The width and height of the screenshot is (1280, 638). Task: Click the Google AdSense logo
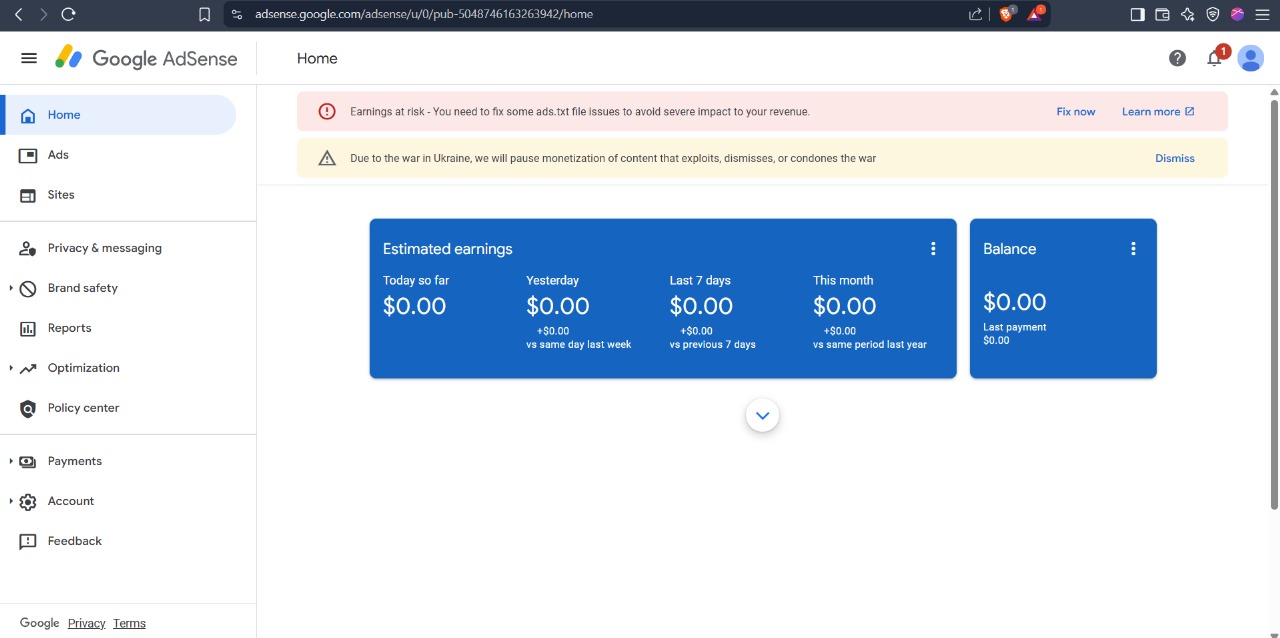point(146,58)
